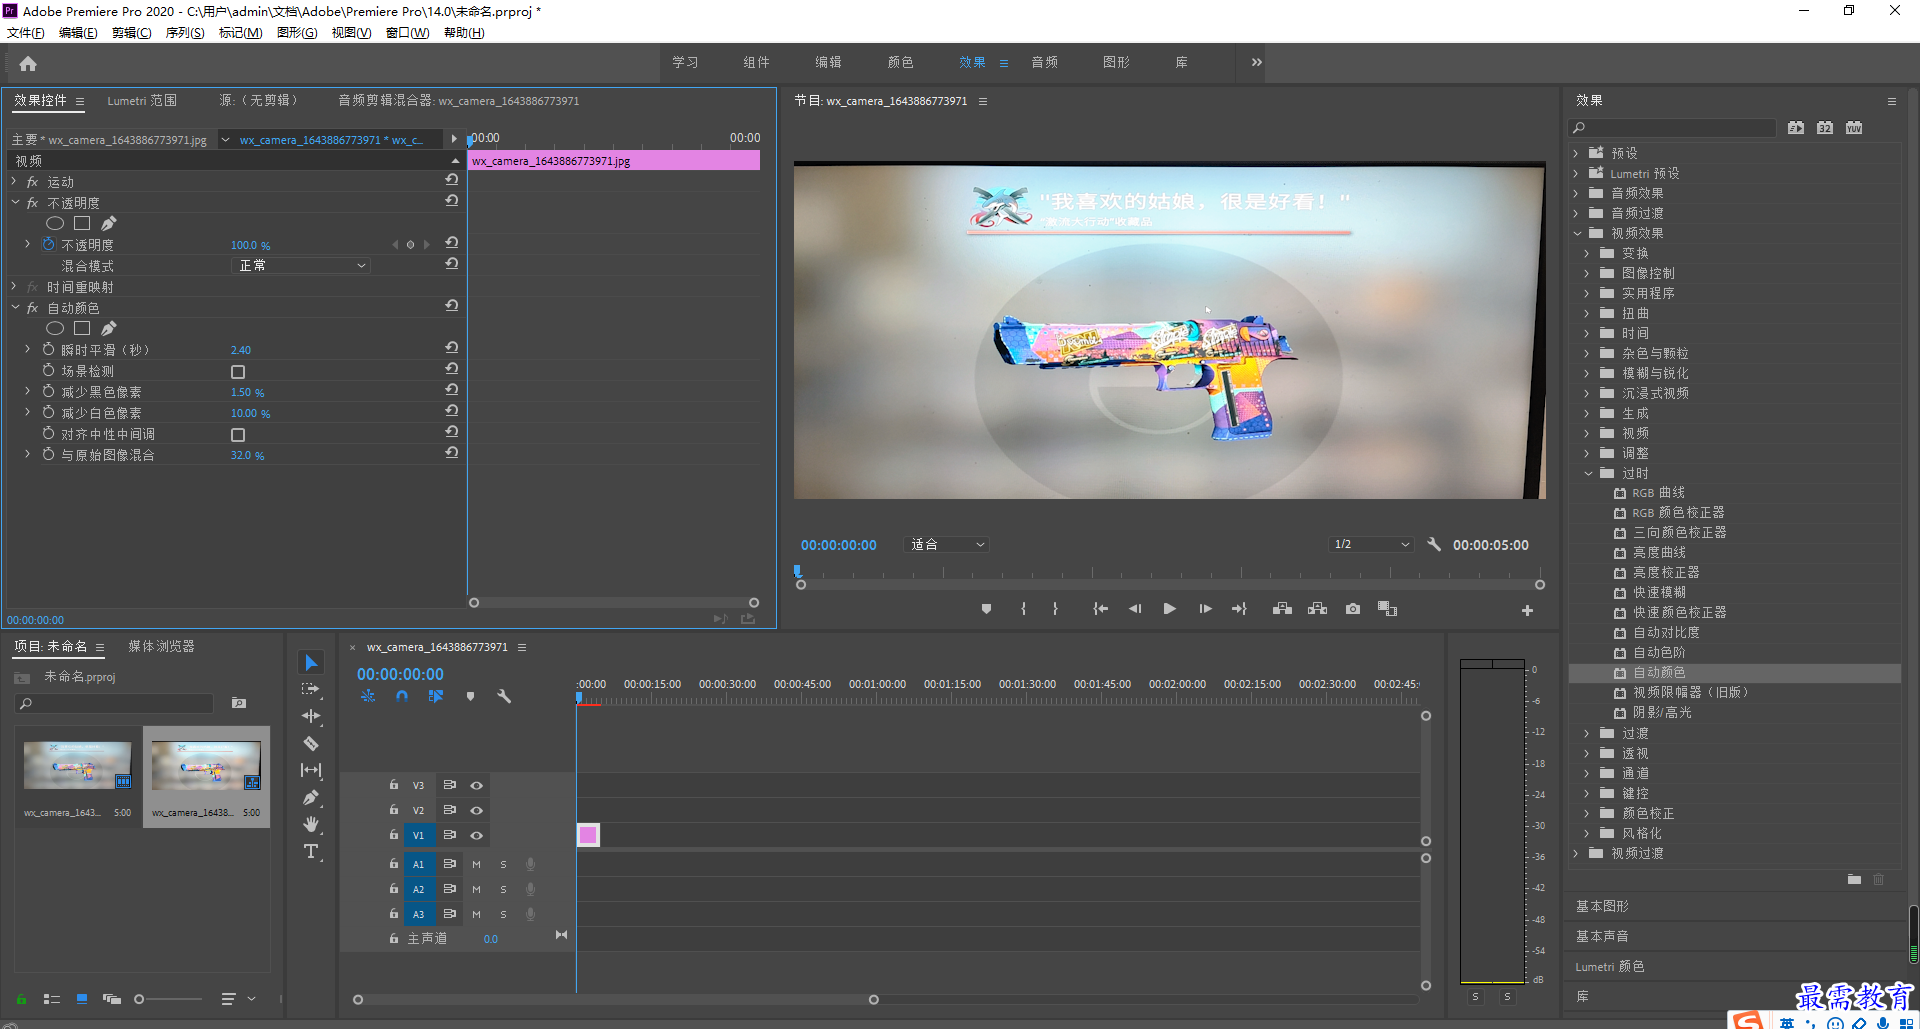Collapse the 视频效果 folder
The image size is (1920, 1029).
[1577, 233]
